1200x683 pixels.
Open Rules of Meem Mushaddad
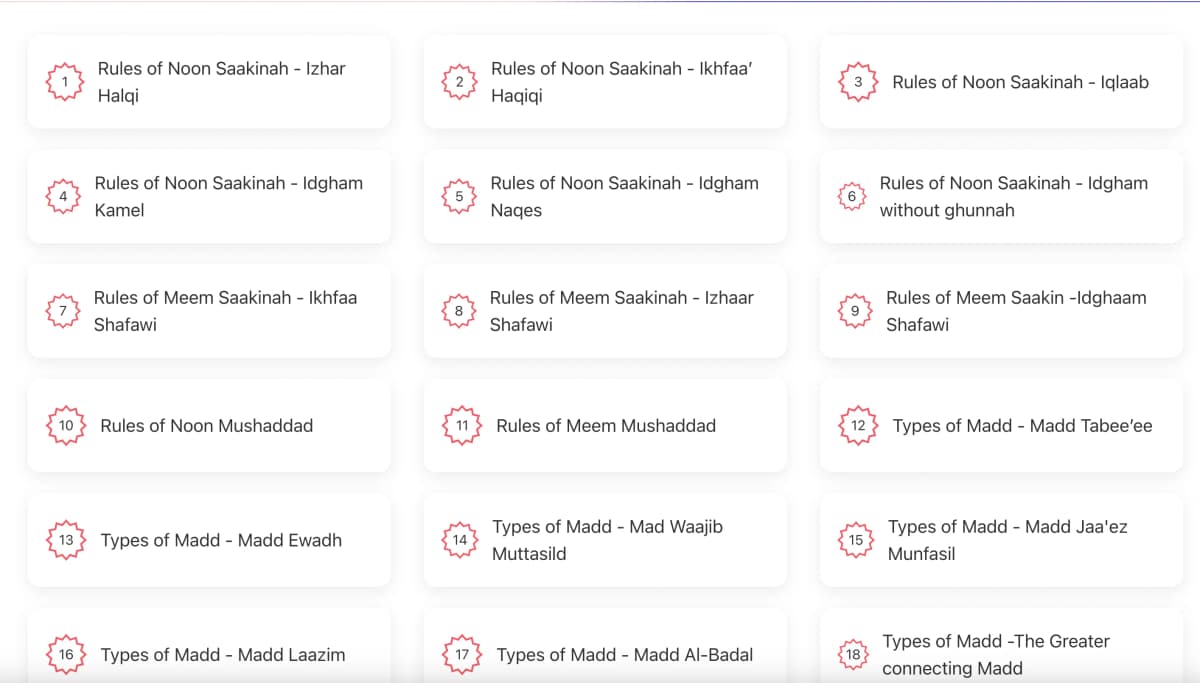pyautogui.click(x=606, y=425)
